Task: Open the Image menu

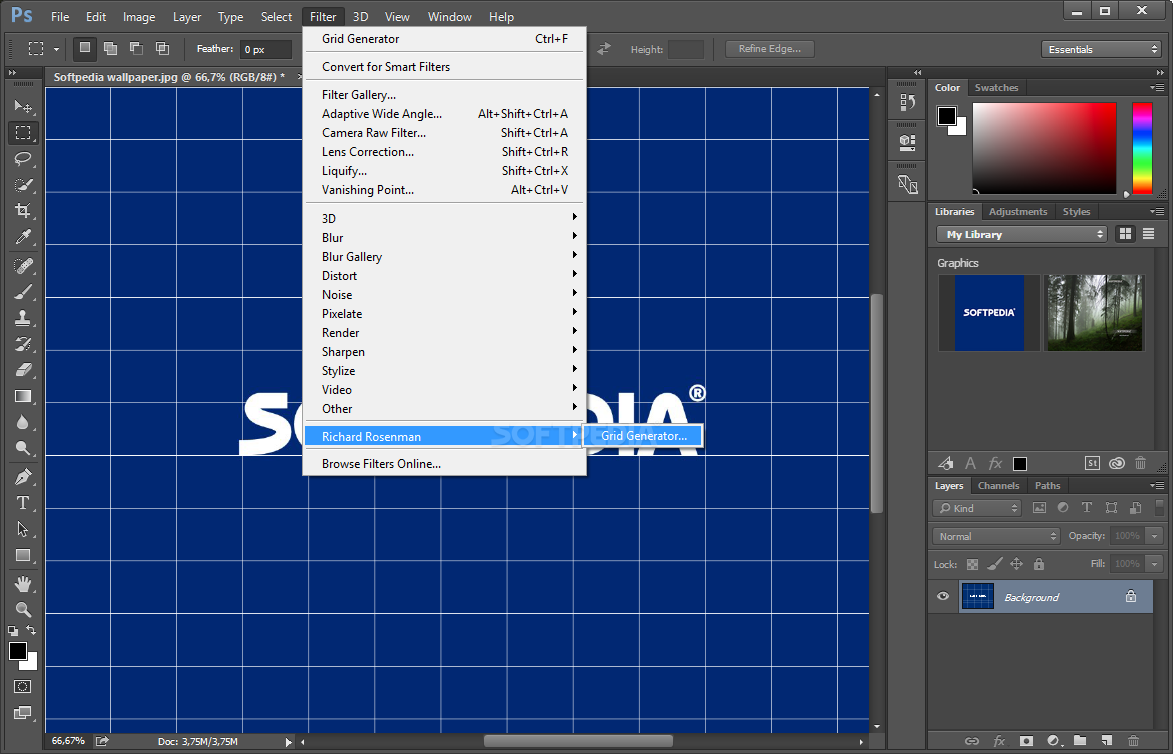Action: tap(138, 16)
